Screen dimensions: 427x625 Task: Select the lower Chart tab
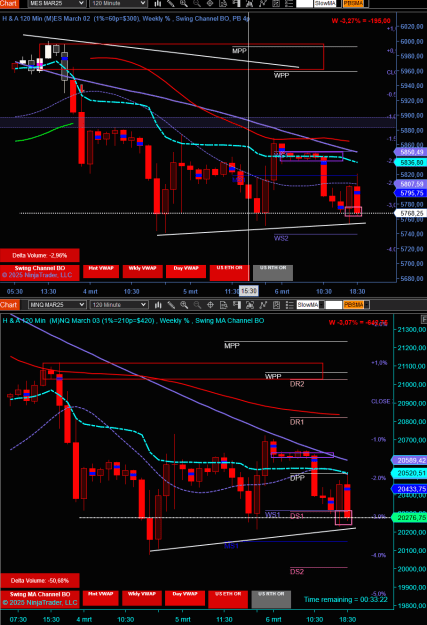click(9, 305)
